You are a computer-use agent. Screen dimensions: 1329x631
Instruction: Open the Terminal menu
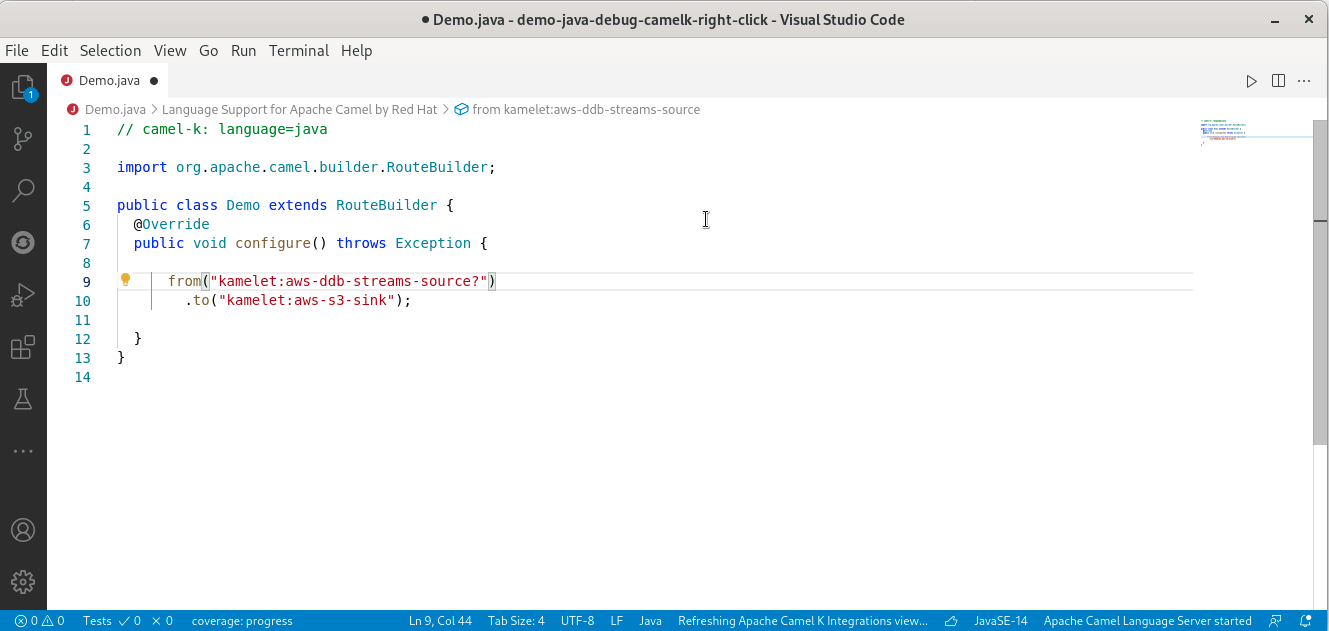pos(300,50)
